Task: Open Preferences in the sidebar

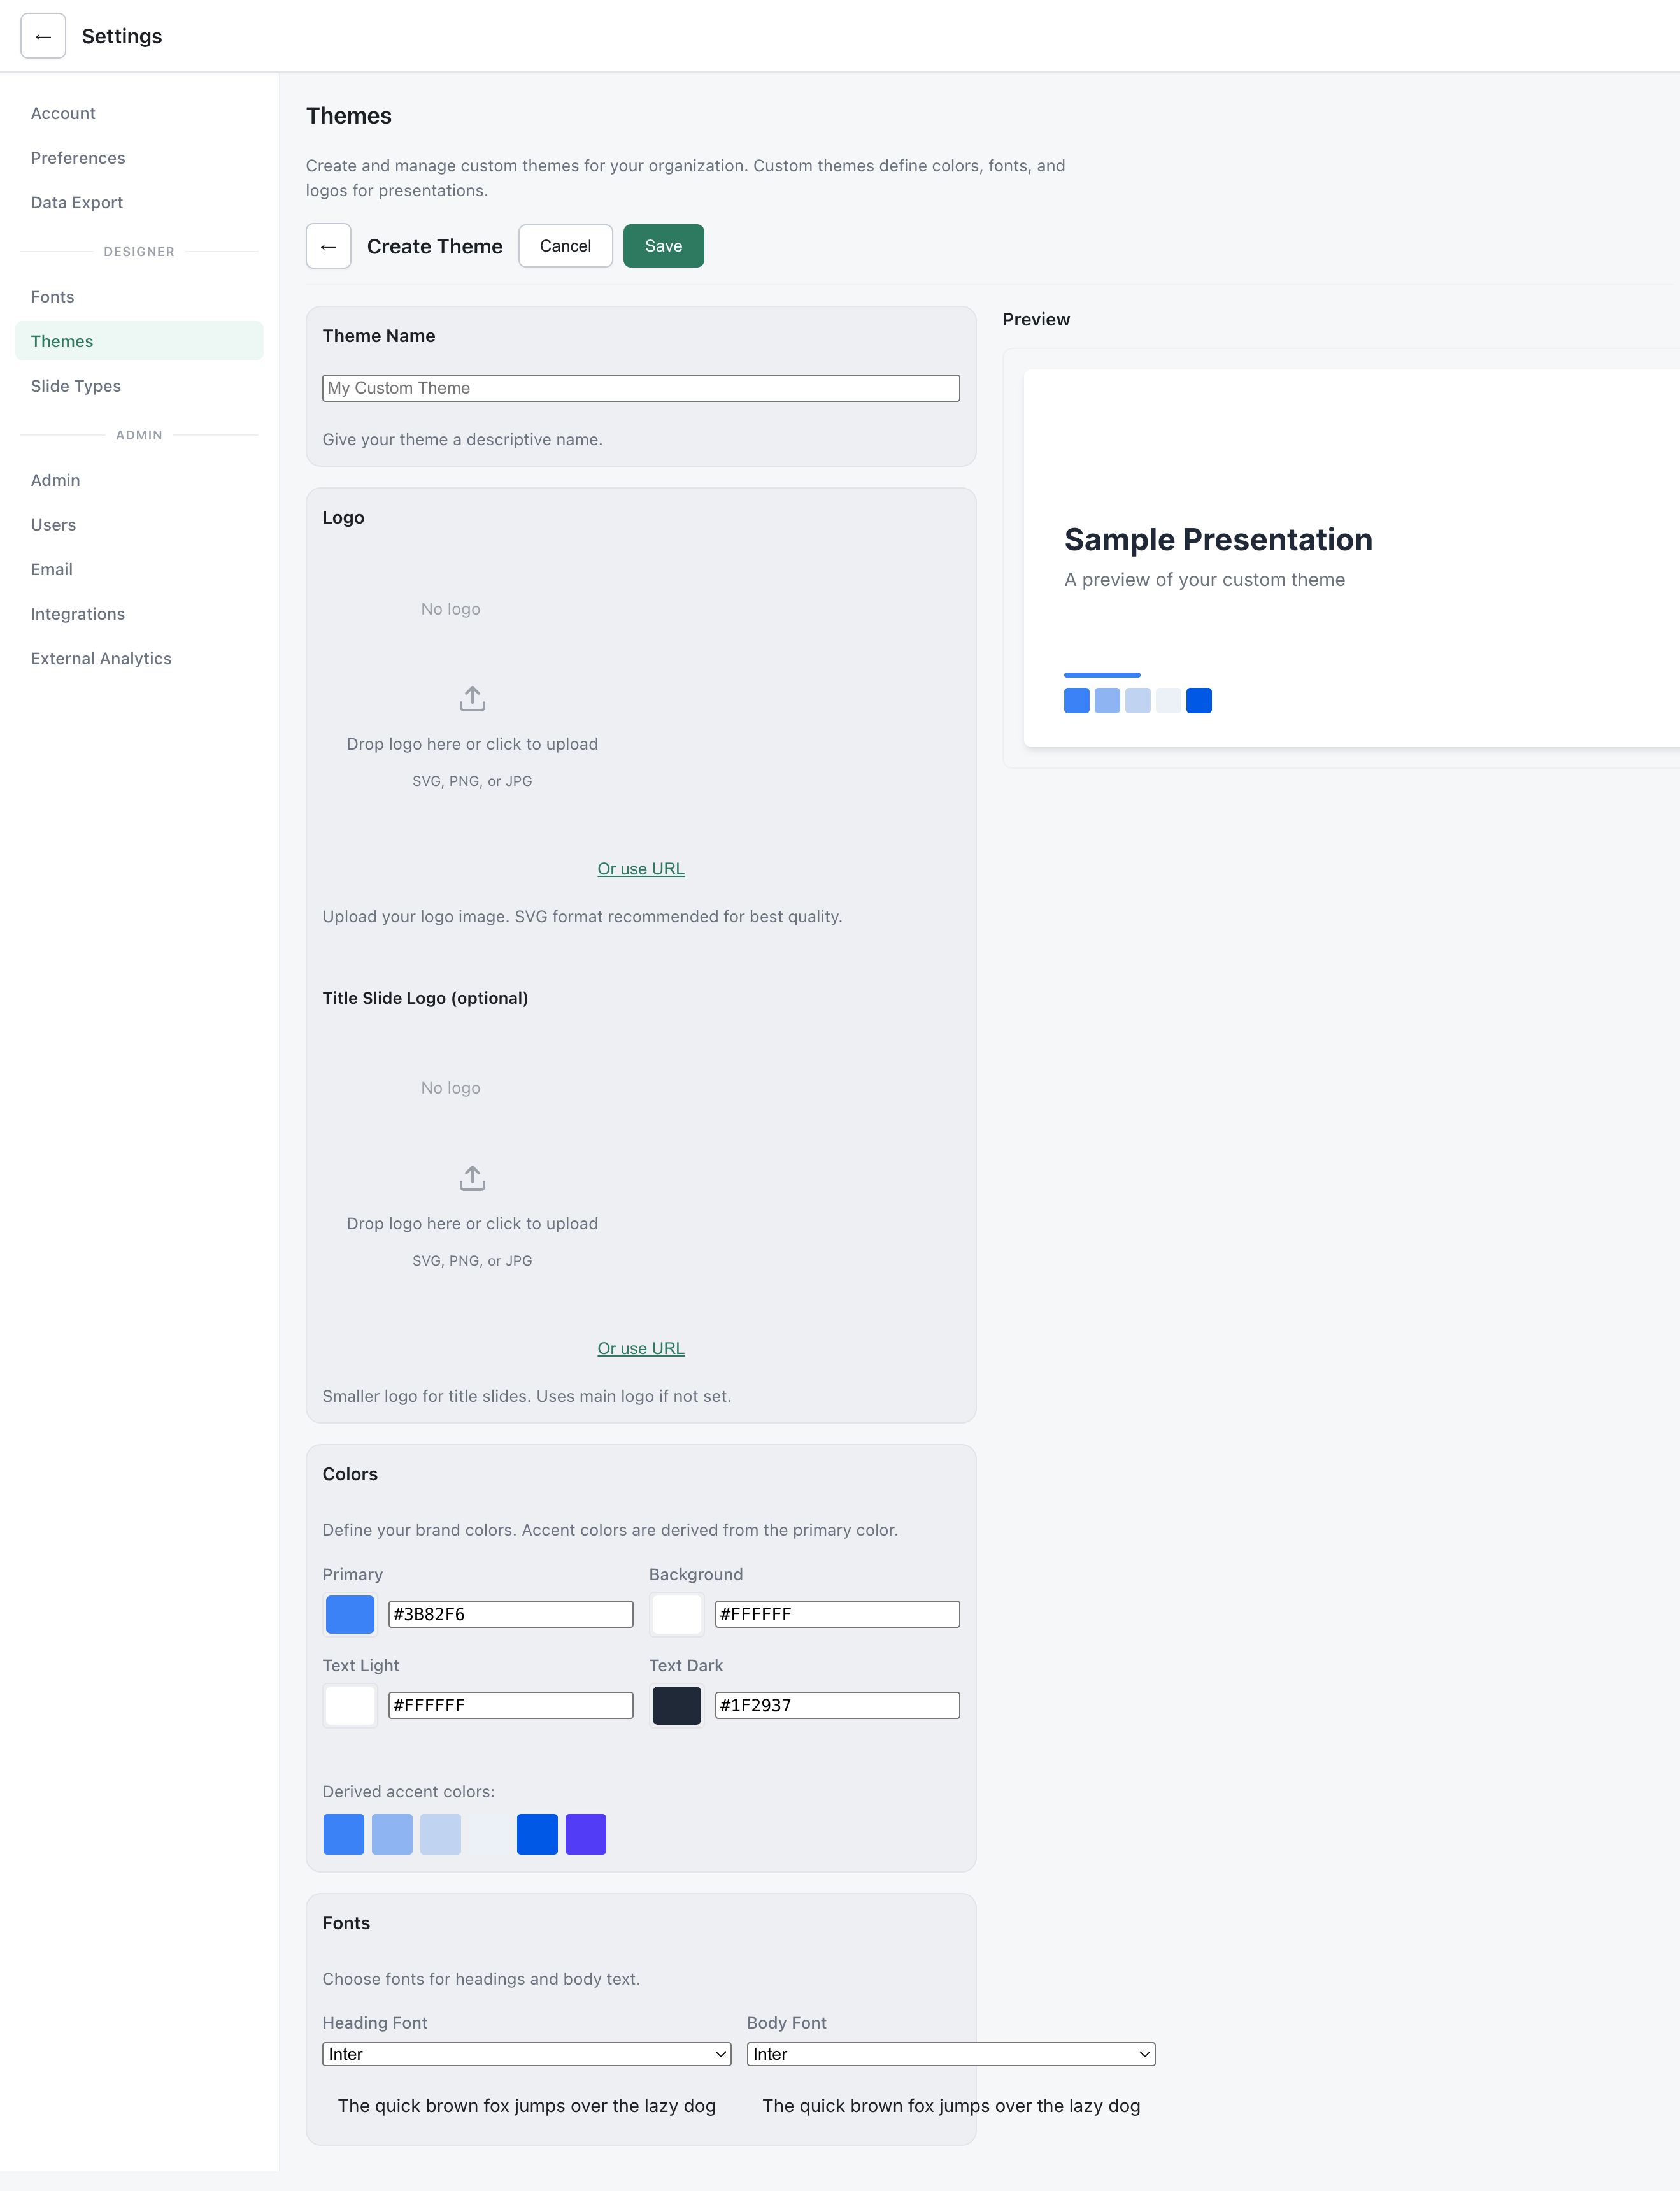Action: point(139,158)
